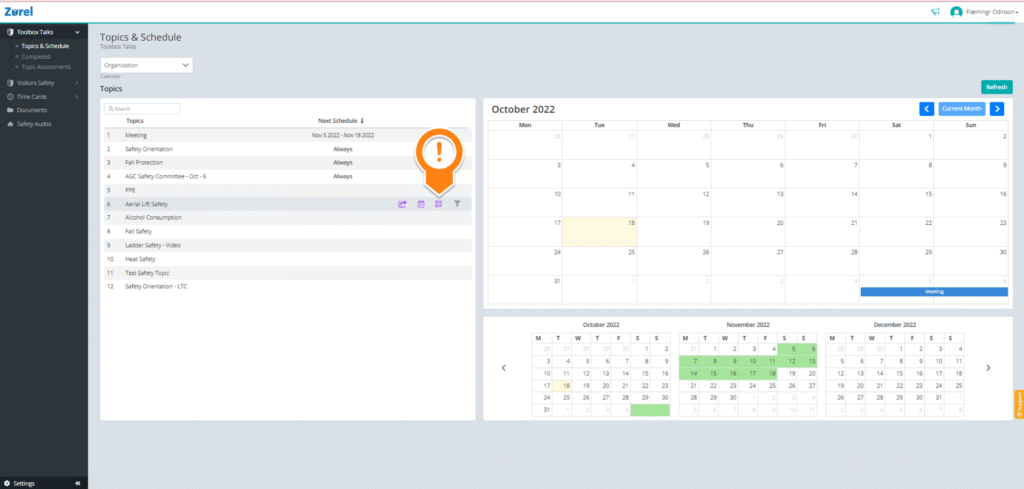Click the share icon on Aerial Lift Safety row
Viewport: 1024px width, 489px height.
(x=402, y=204)
